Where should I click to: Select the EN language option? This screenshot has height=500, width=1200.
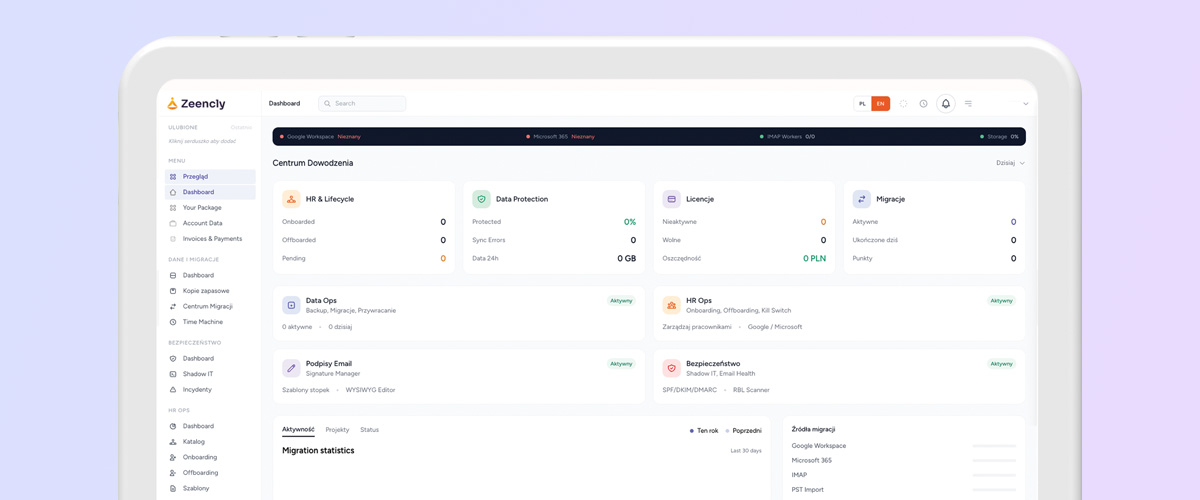880,104
